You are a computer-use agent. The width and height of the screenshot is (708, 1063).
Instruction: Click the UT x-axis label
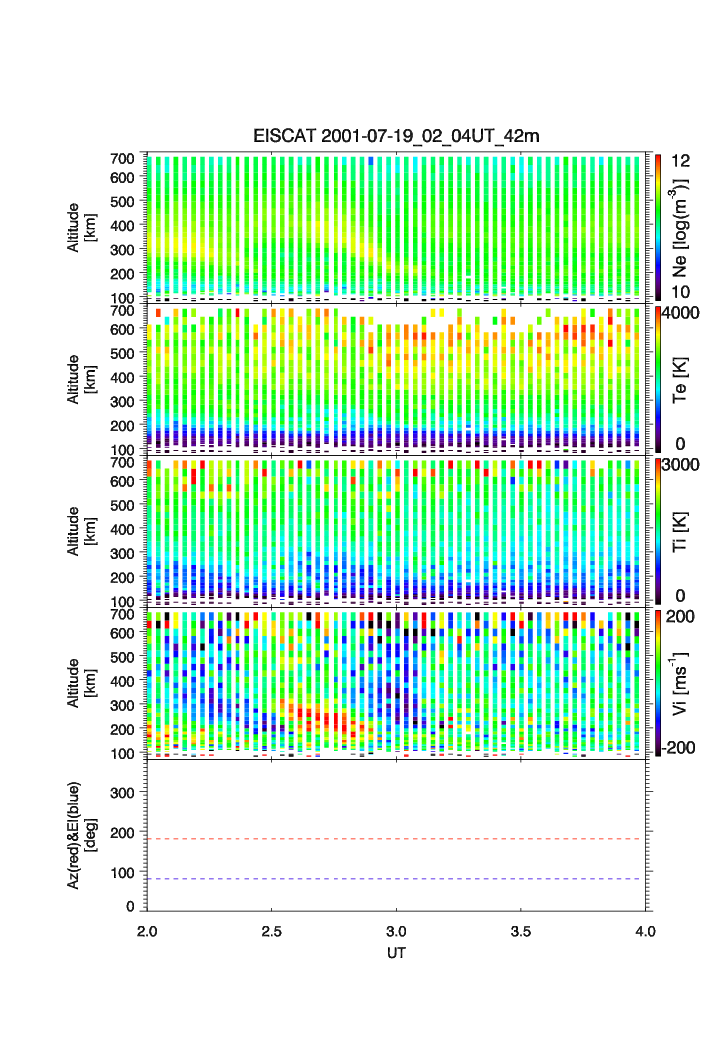397,953
